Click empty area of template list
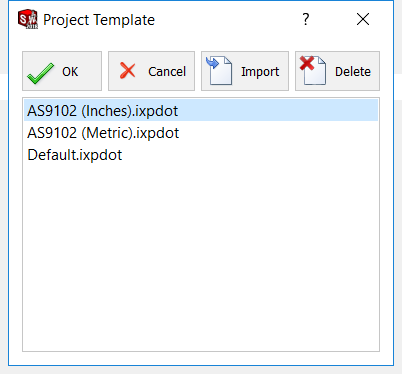 tap(201, 257)
